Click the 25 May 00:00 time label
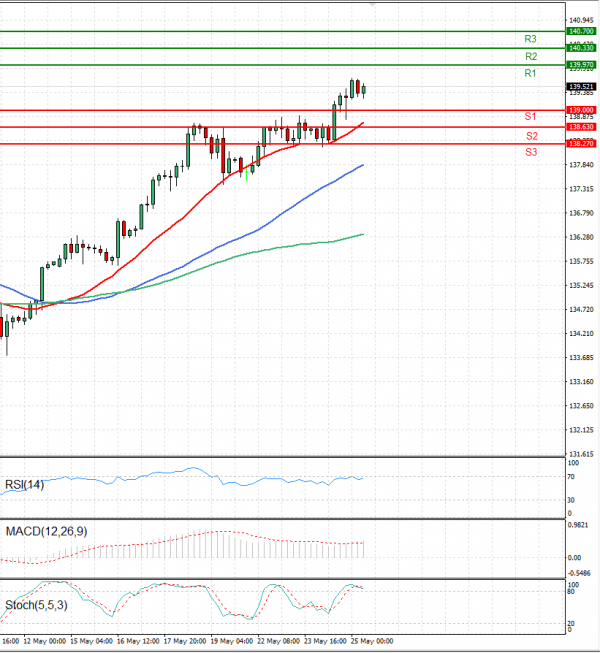 click(x=372, y=641)
